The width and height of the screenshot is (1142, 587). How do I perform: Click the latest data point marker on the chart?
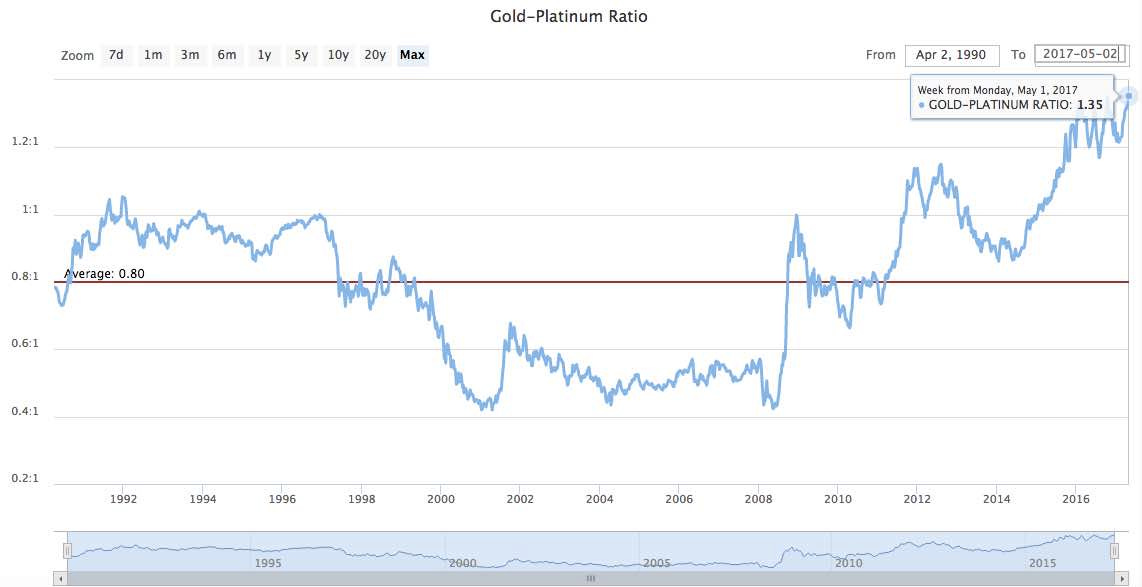tap(1127, 96)
